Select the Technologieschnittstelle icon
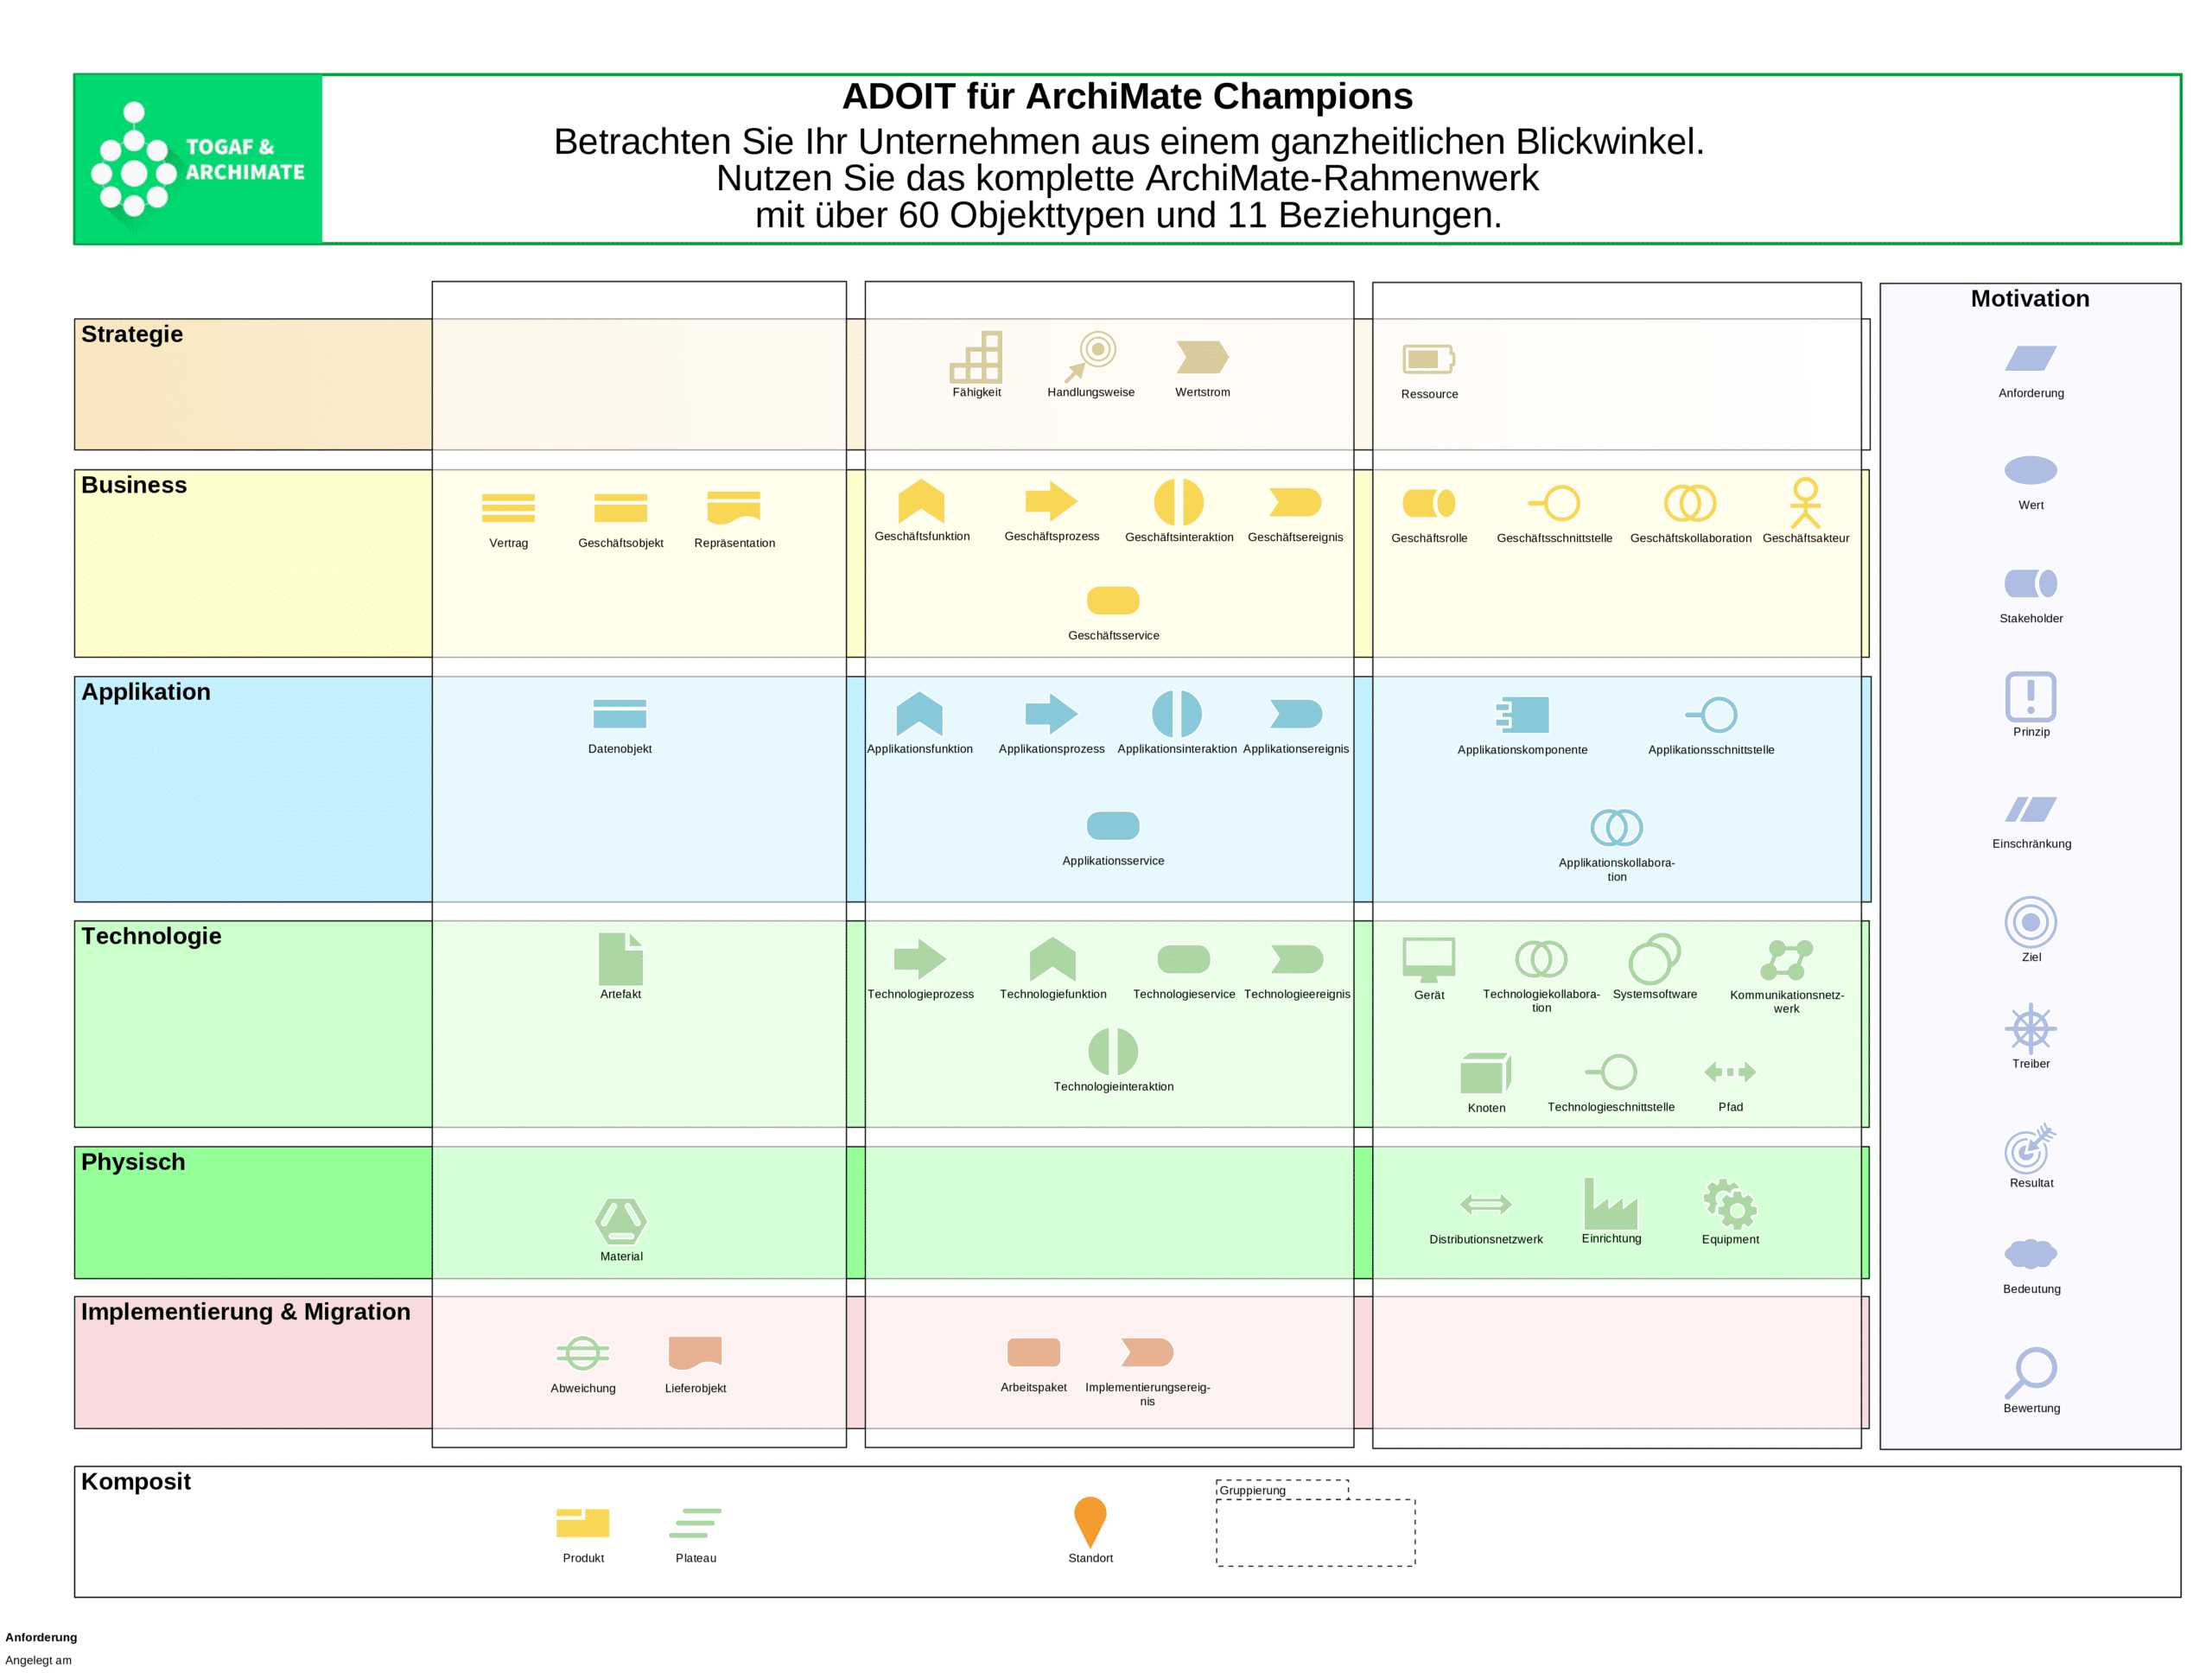The width and height of the screenshot is (2212, 1673). [1611, 1072]
